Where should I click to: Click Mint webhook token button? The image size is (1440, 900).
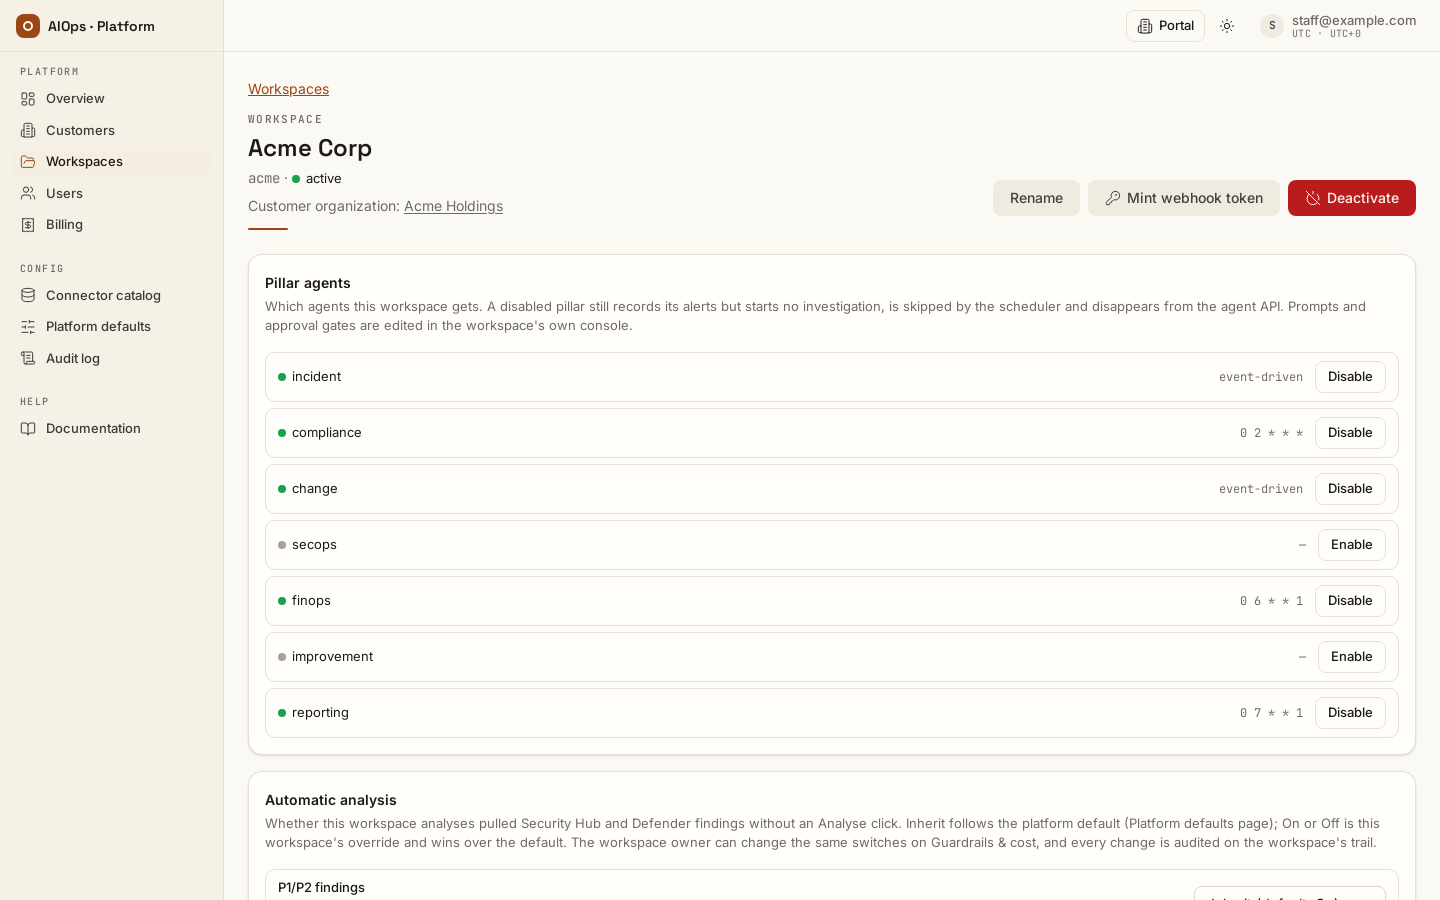pos(1184,198)
